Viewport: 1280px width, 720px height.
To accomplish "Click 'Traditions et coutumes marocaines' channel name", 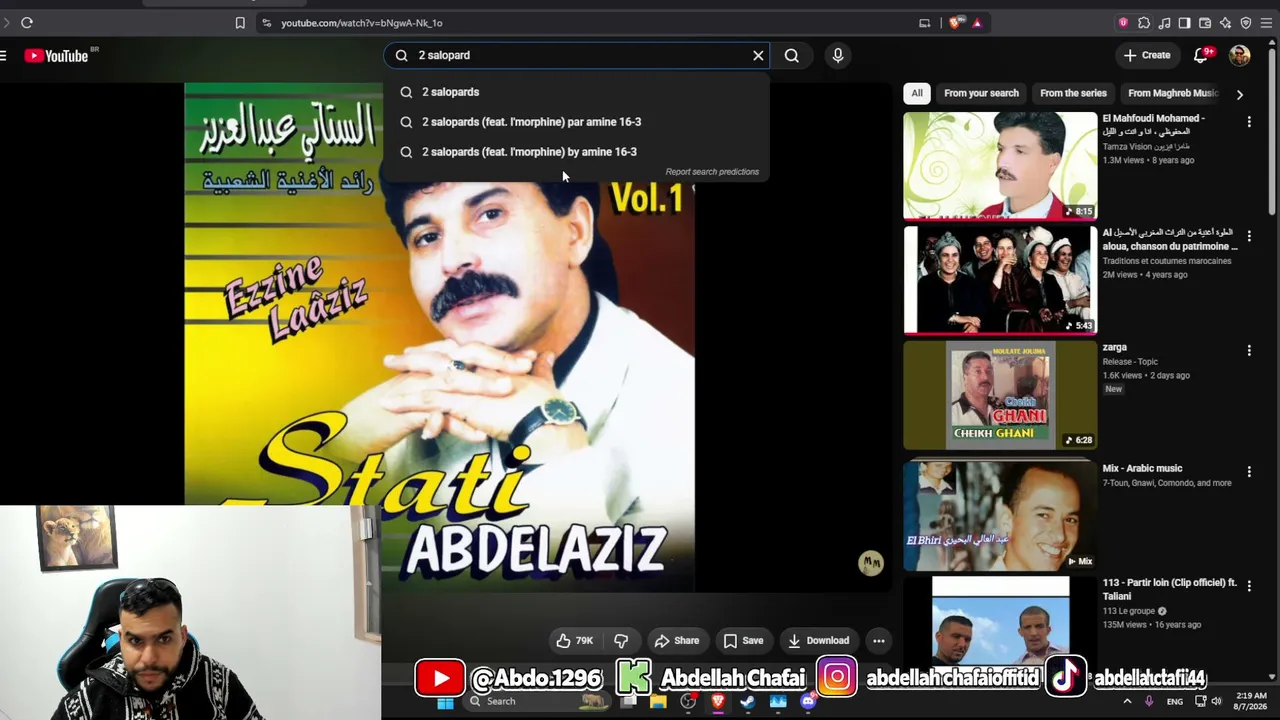I will [x=1167, y=261].
